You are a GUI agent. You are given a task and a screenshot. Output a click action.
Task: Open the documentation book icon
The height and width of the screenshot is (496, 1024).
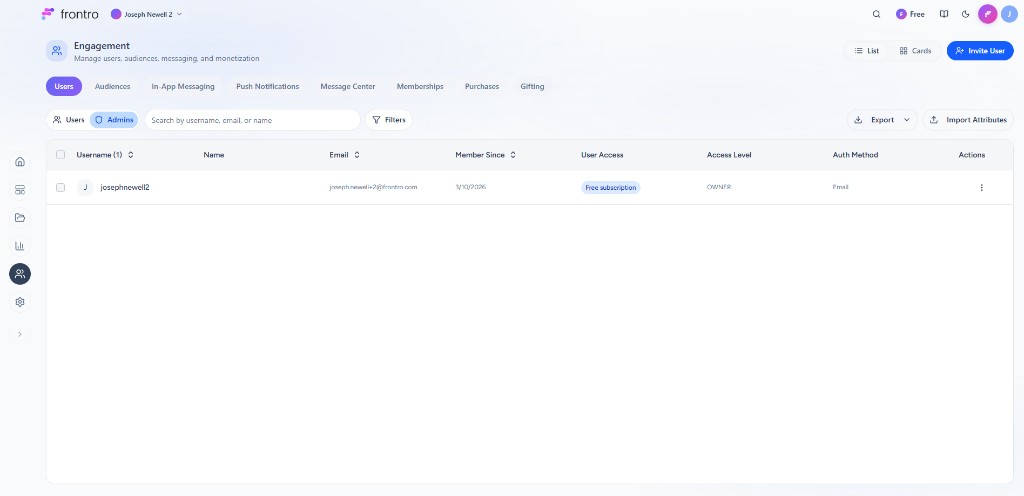click(944, 14)
